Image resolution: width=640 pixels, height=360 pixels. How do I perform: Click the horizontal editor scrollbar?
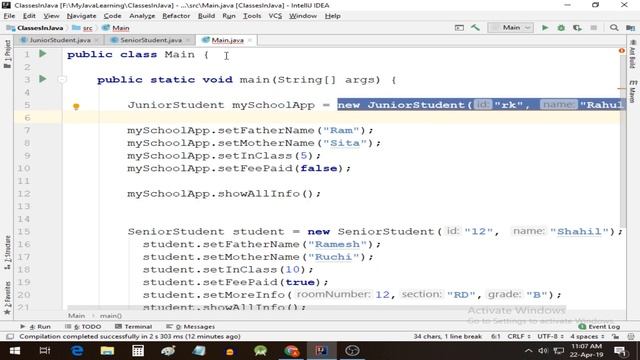click(317, 307)
